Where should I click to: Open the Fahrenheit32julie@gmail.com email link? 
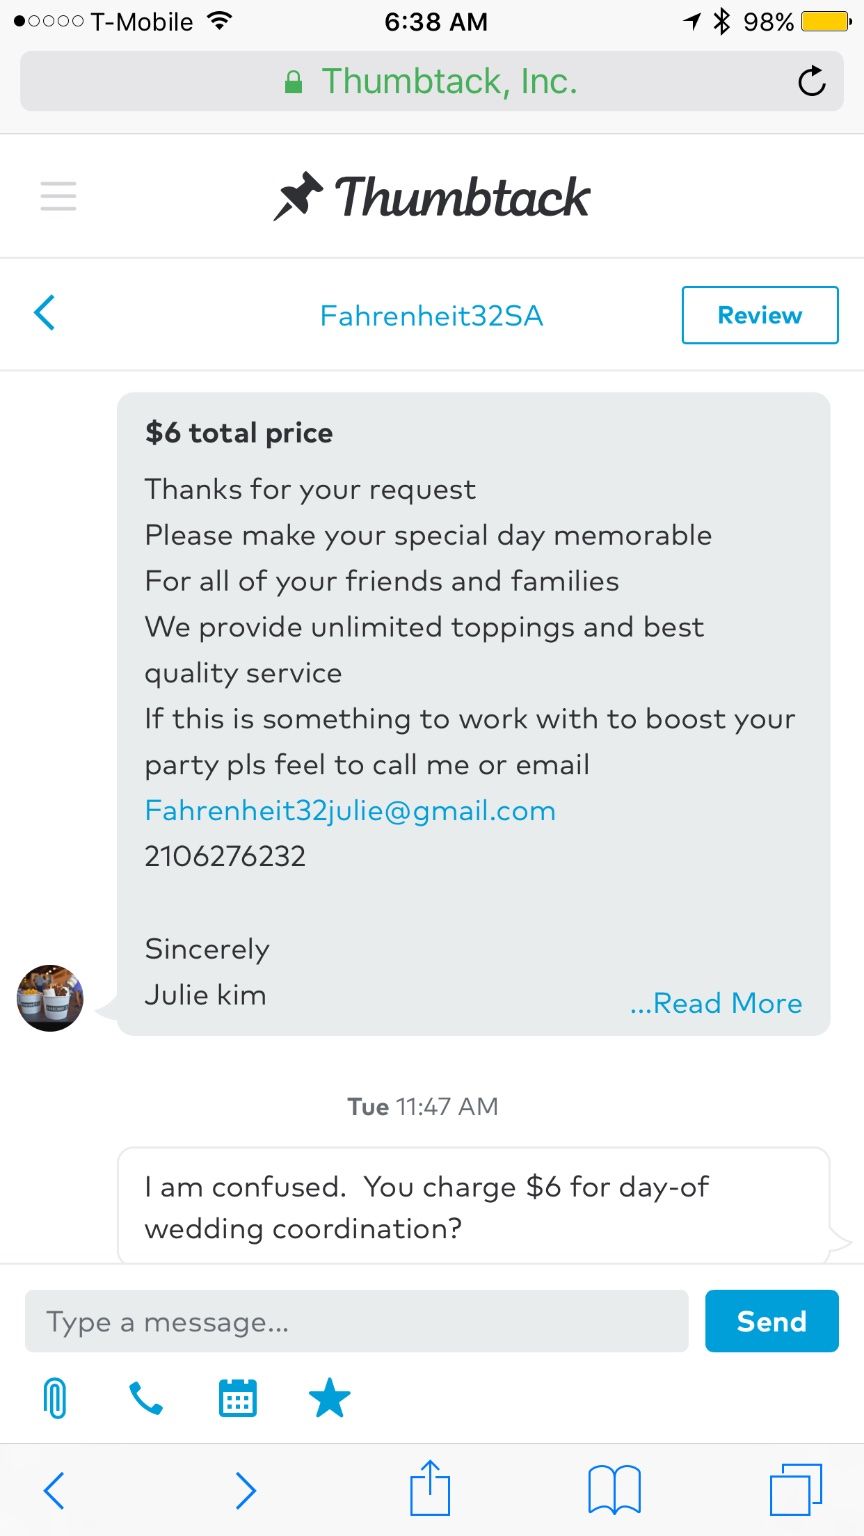coord(350,810)
